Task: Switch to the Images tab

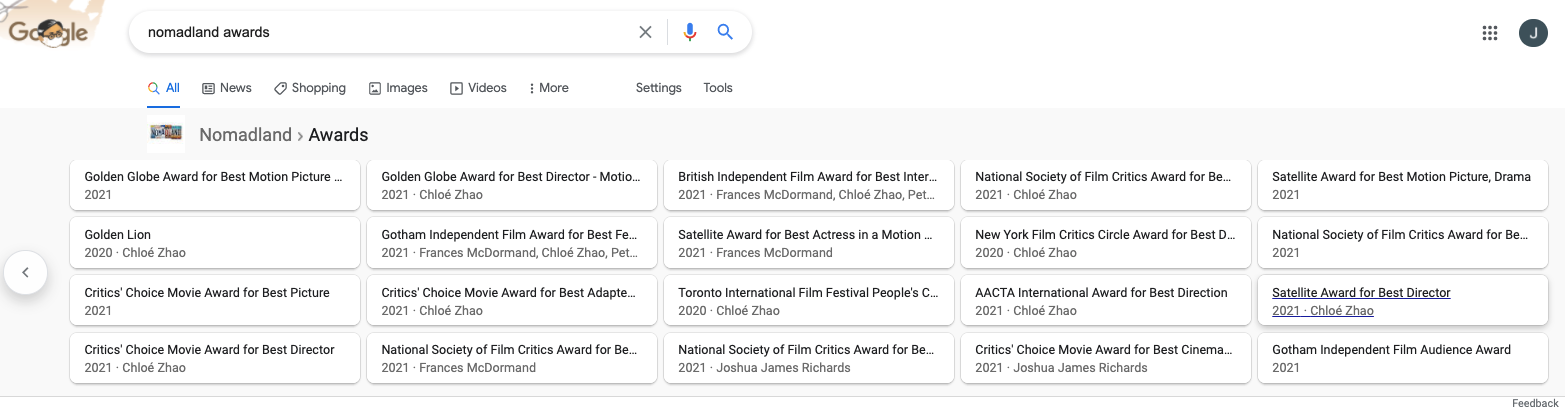Action: click(398, 88)
